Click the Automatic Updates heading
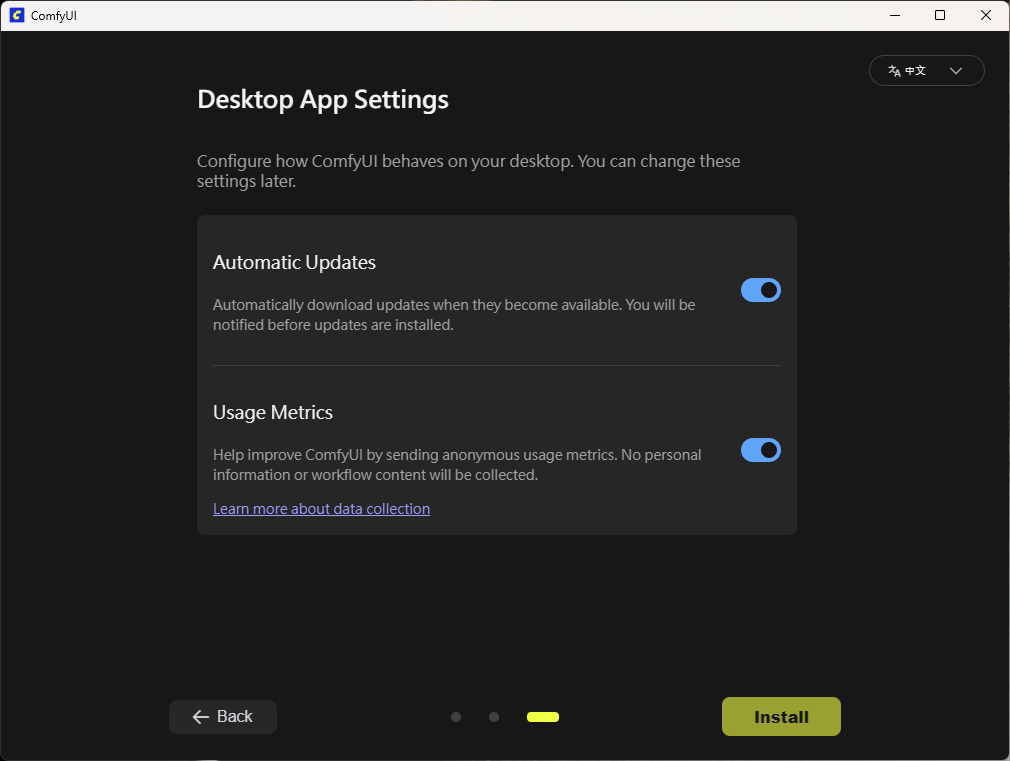1010x761 pixels. pyautogui.click(x=294, y=263)
